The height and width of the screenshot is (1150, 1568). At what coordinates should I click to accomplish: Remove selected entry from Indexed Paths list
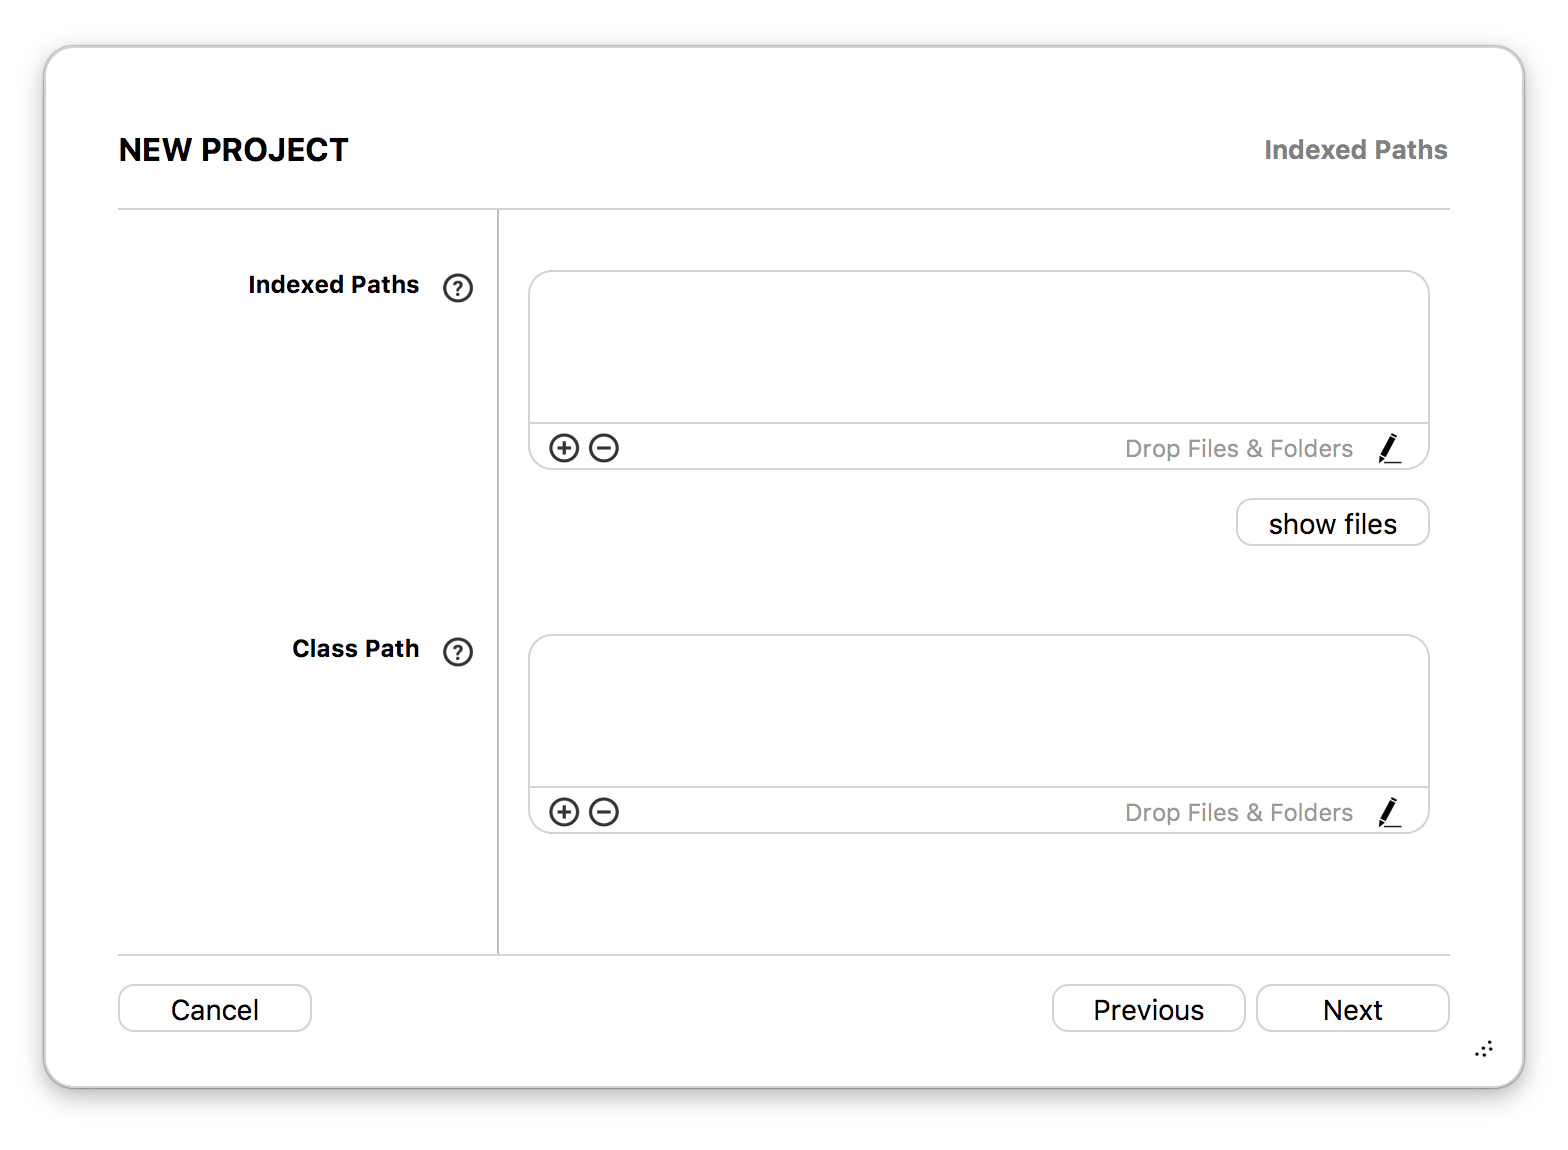point(604,448)
